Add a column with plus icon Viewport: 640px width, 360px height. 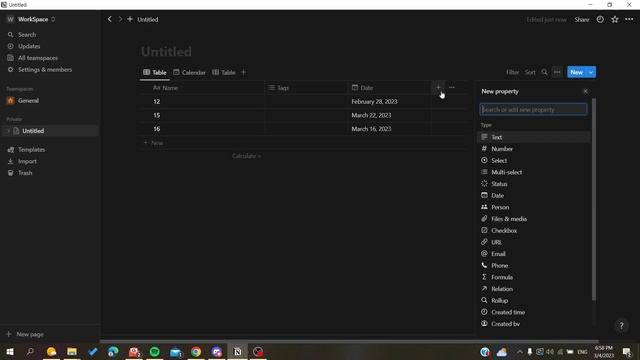[438, 87]
